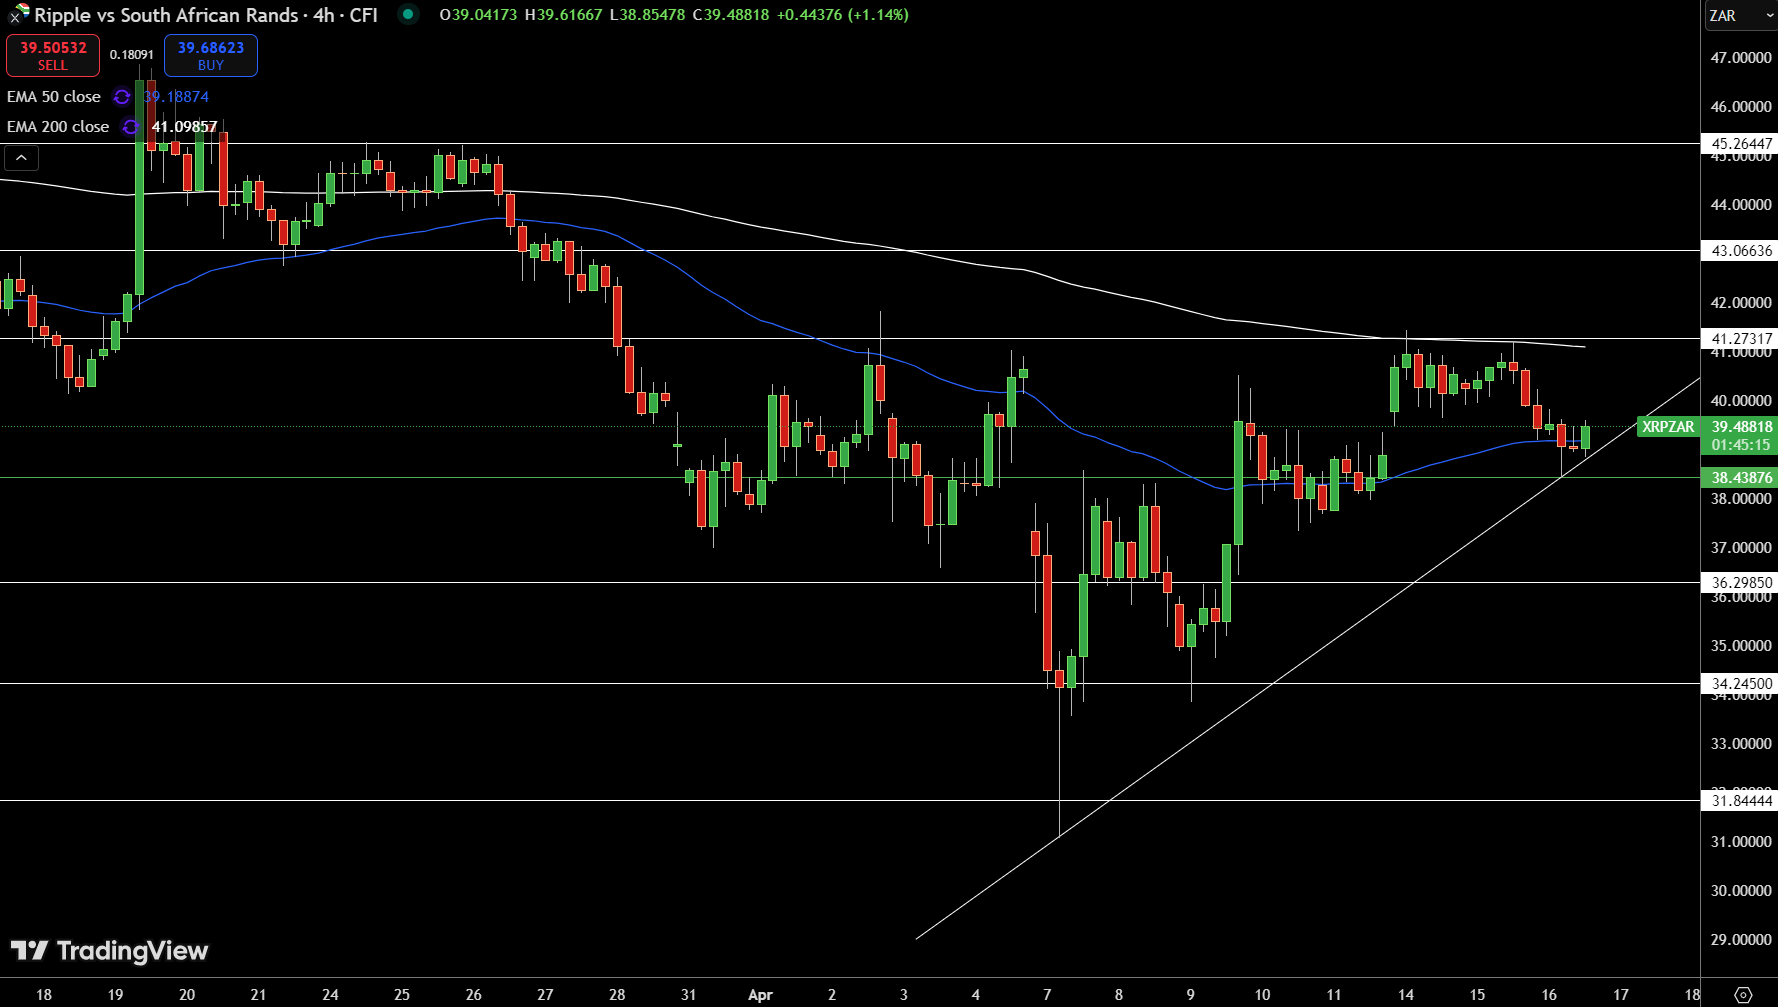Open the ZAR currency dropdown
The height and width of the screenshot is (1007, 1778).
(x=1738, y=15)
